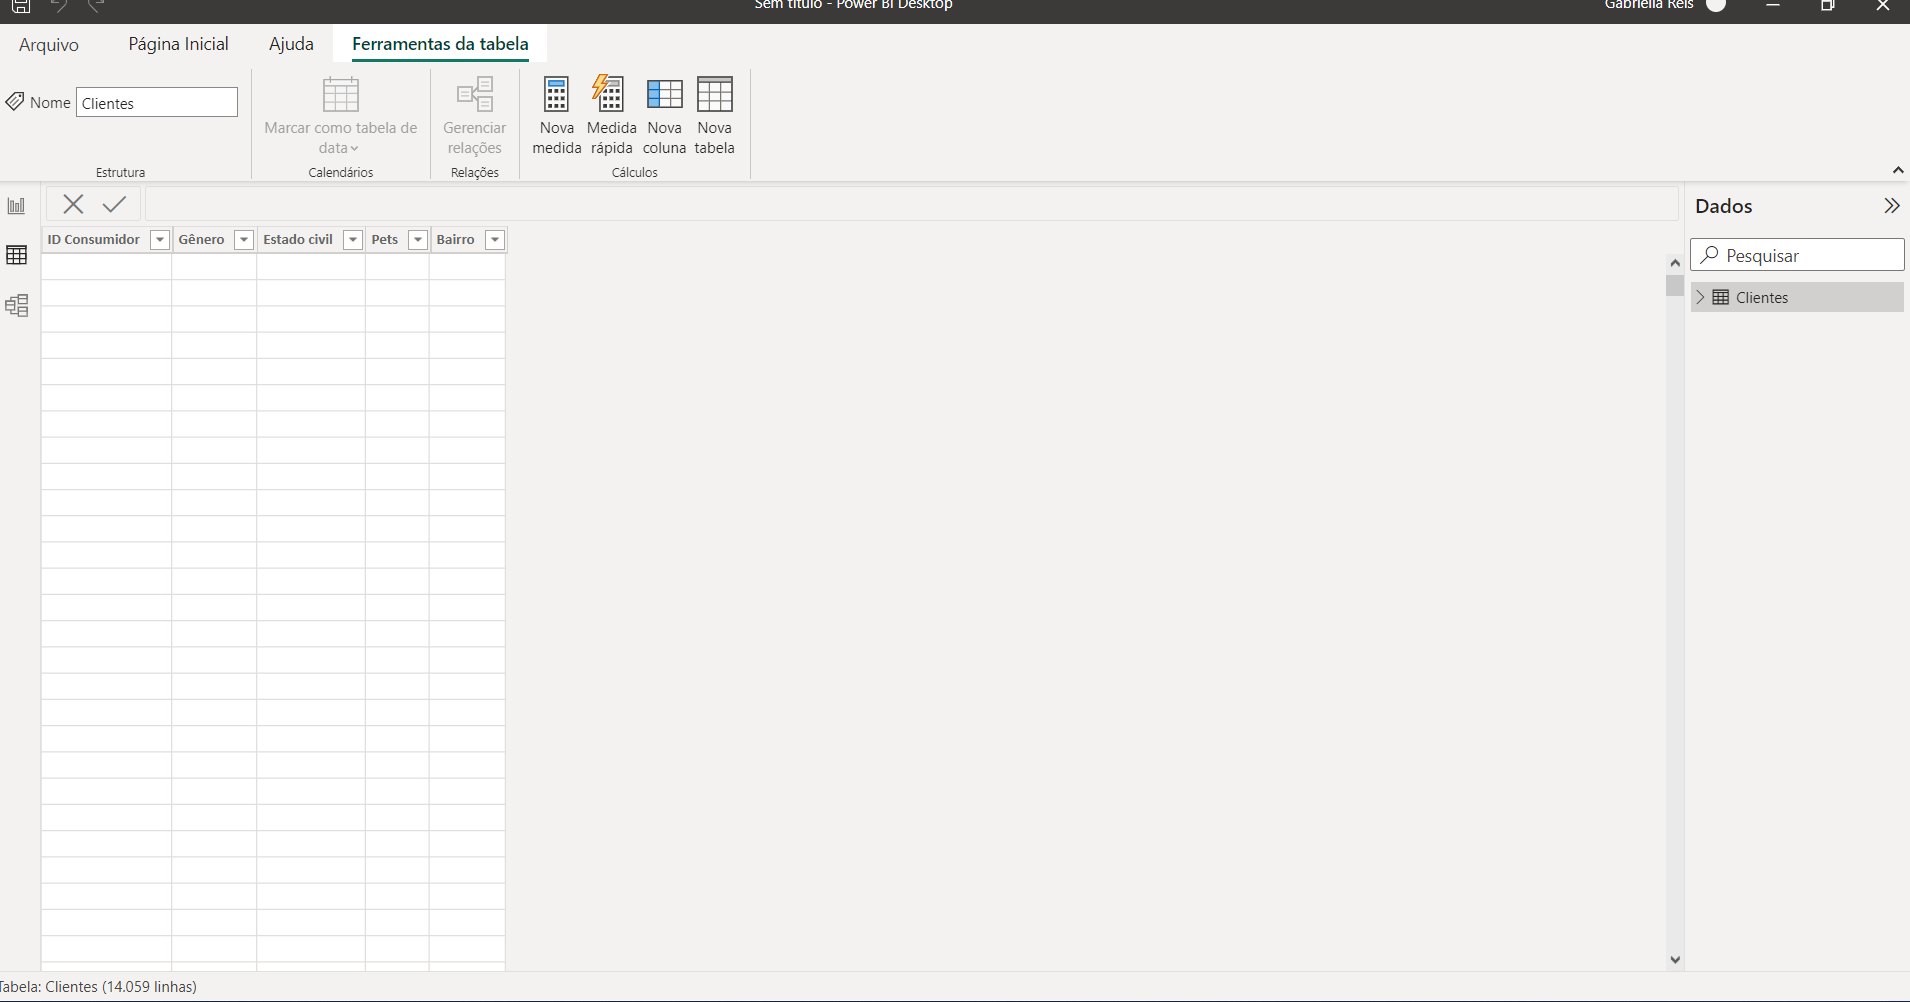Image resolution: width=1910 pixels, height=1002 pixels.
Task: Open the ID Consumidor column filter dropdown
Action: [x=160, y=240]
